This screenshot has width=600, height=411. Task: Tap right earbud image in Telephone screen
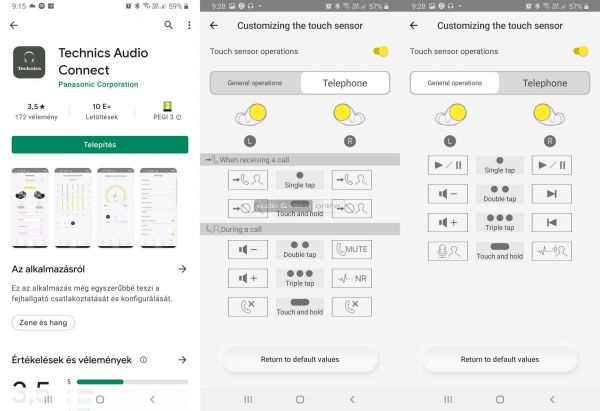[349, 115]
